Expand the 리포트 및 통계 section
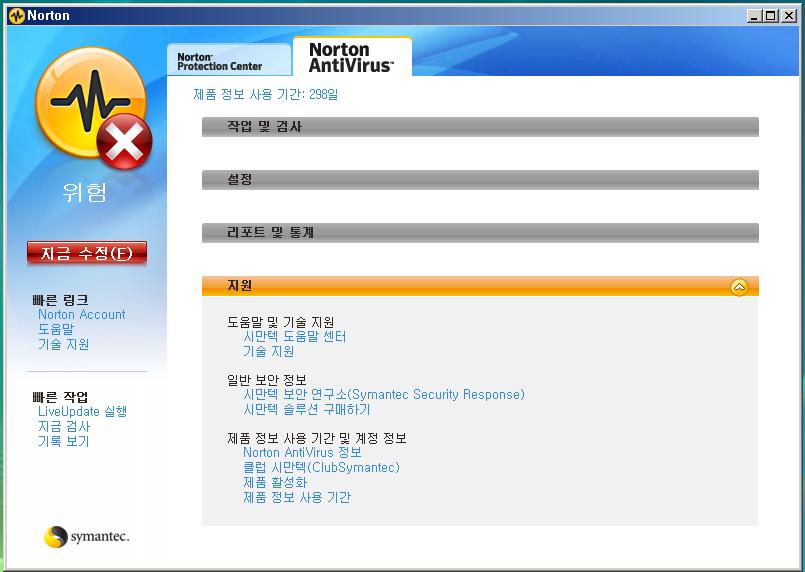 (x=480, y=233)
